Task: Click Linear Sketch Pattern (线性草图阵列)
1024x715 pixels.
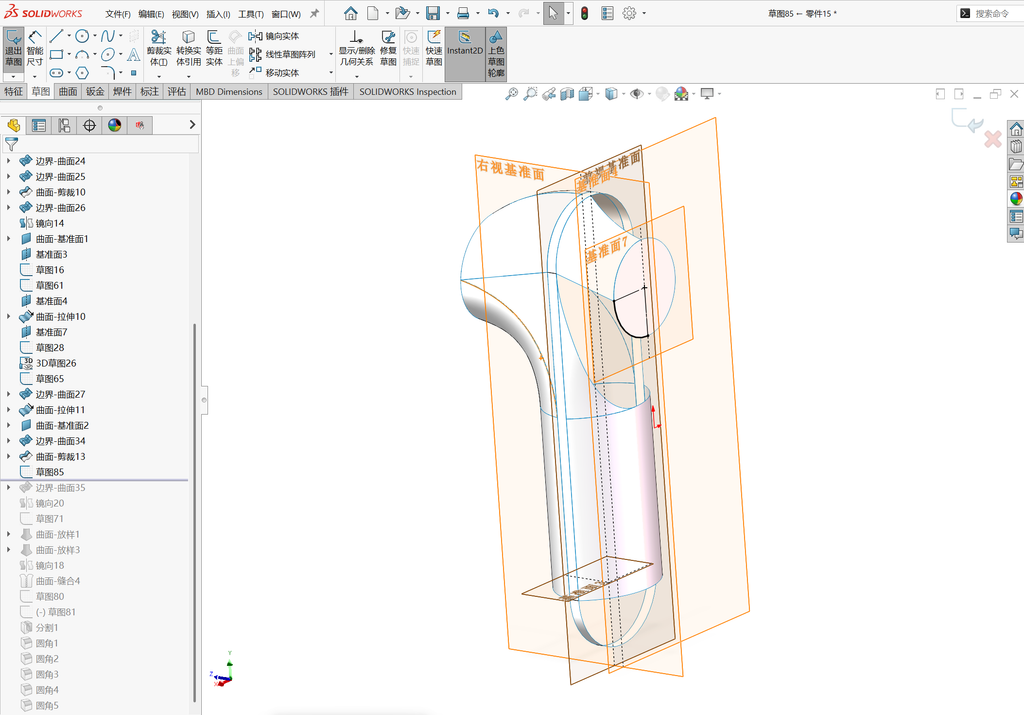Action: (x=281, y=54)
